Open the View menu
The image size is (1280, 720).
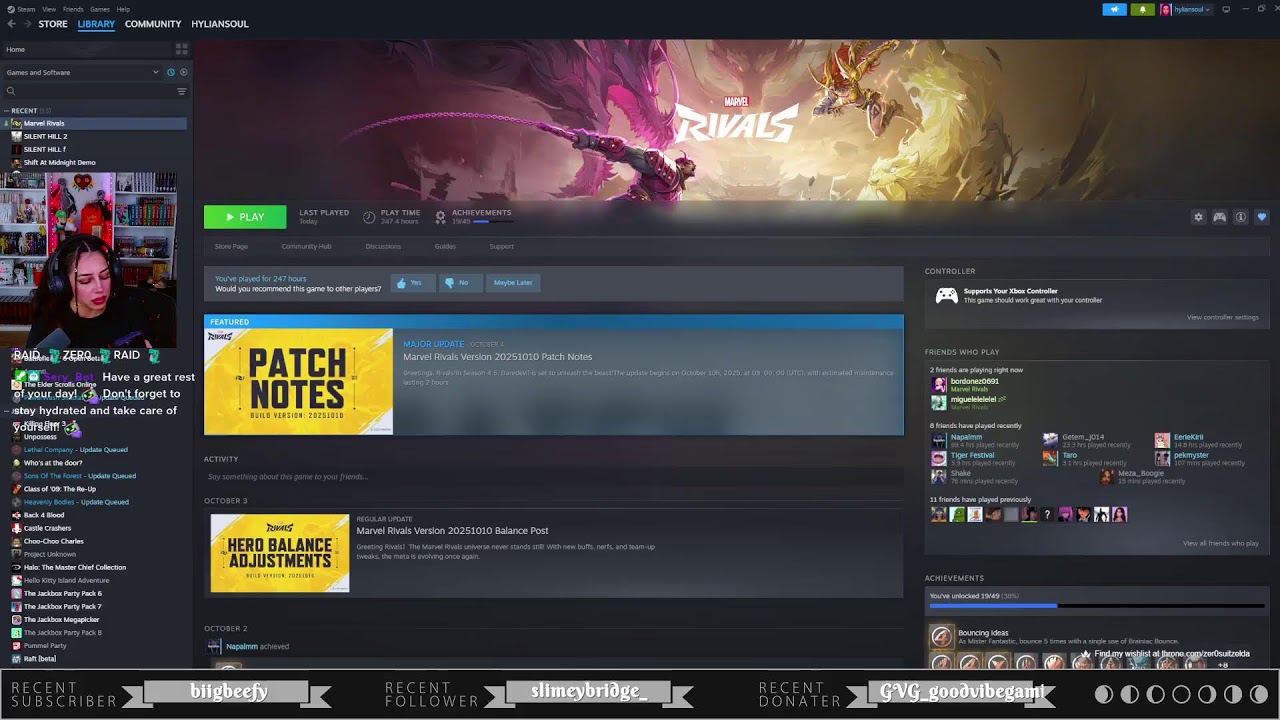click(49, 9)
